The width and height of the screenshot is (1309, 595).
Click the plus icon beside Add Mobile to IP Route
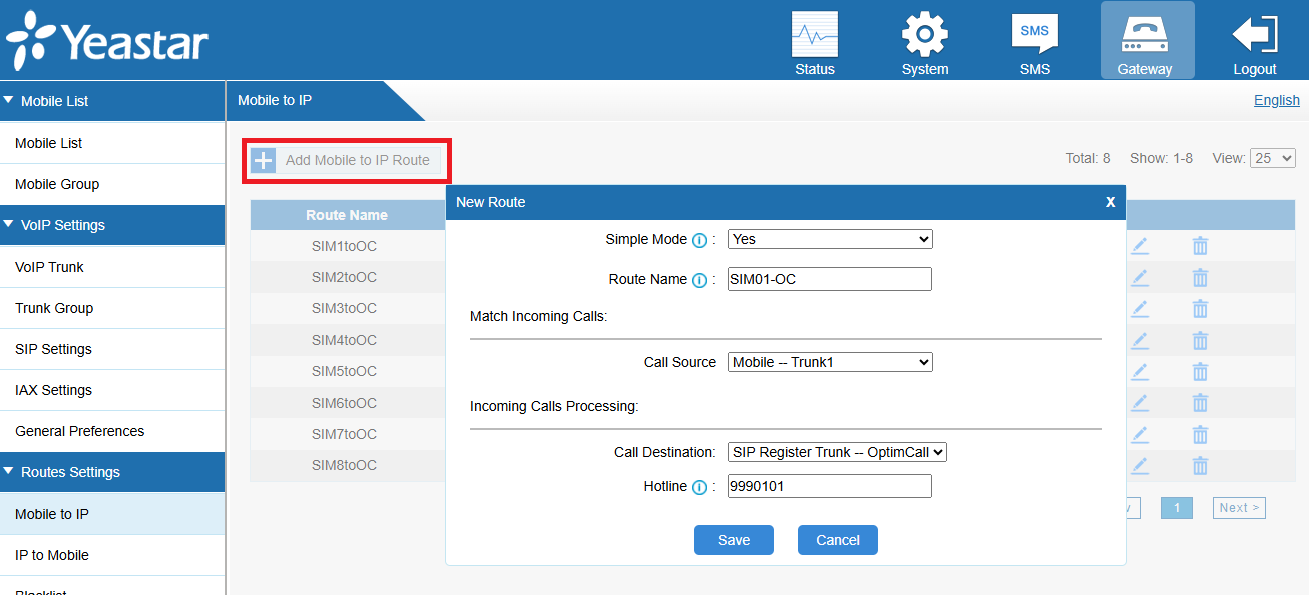(x=263, y=160)
